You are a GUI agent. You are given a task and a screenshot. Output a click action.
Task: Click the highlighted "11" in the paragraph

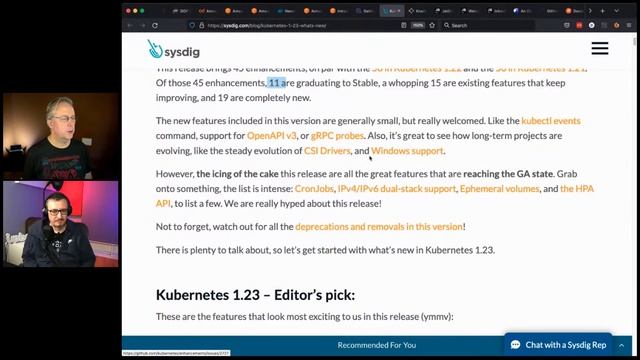click(274, 83)
